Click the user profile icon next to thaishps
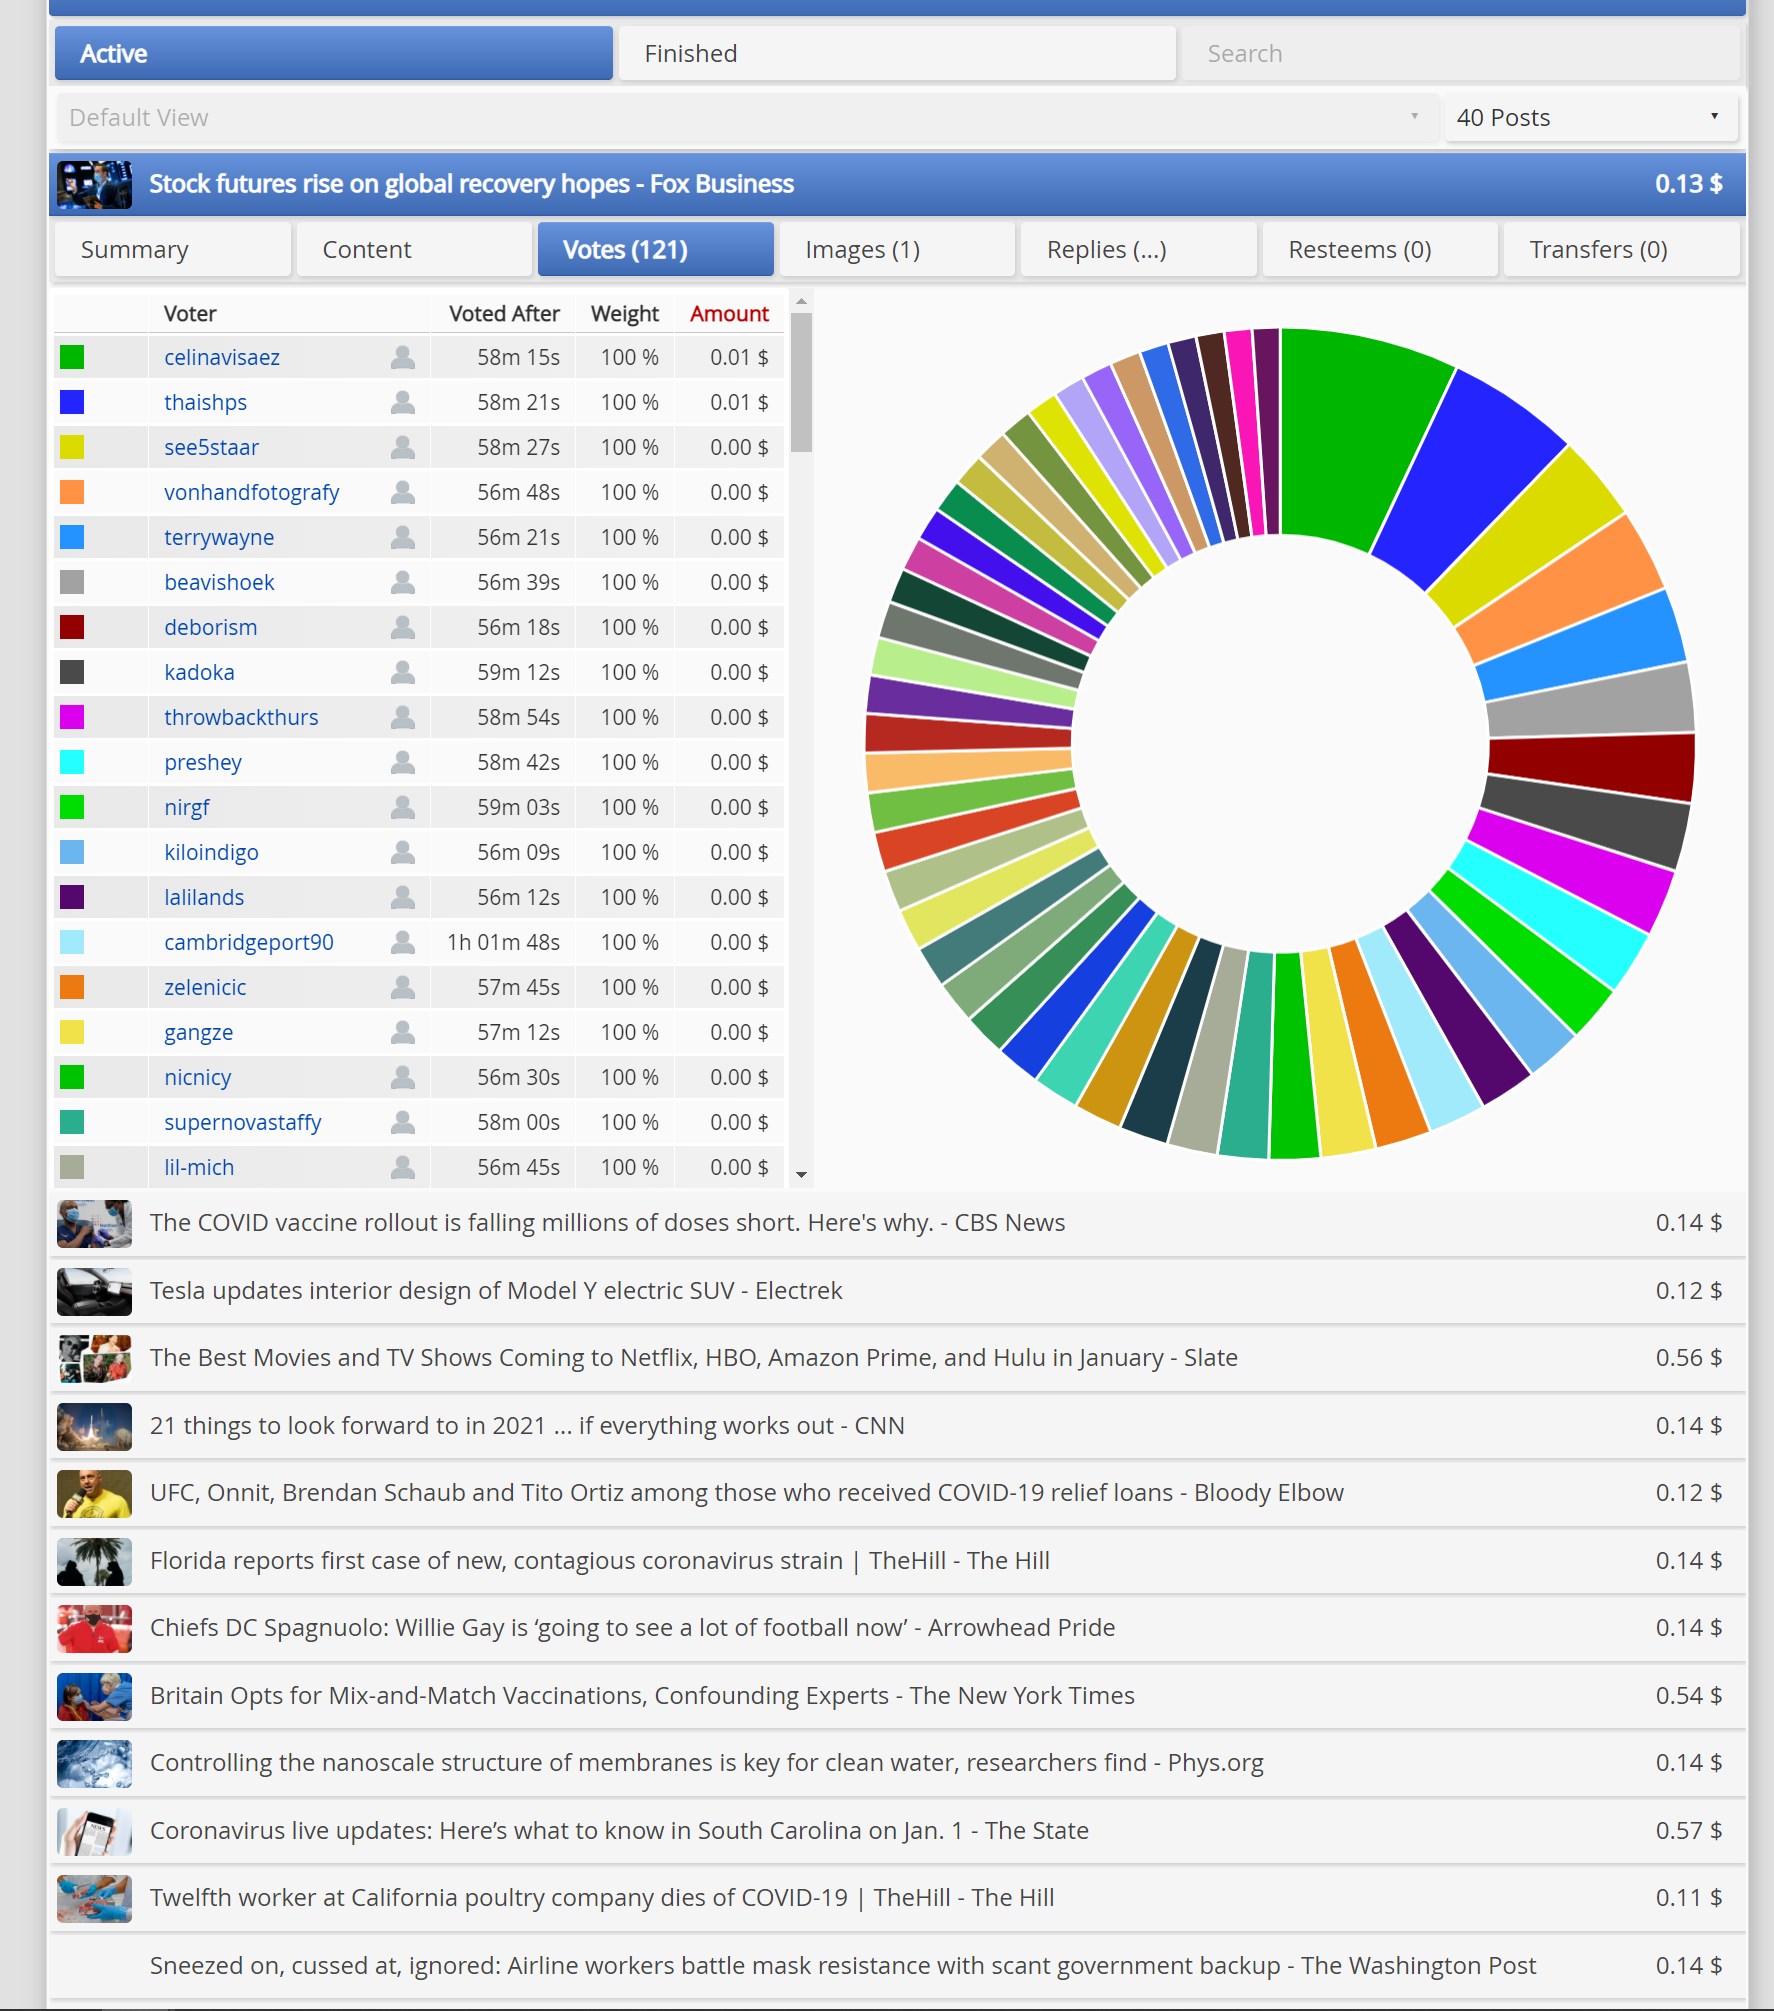 pos(403,402)
